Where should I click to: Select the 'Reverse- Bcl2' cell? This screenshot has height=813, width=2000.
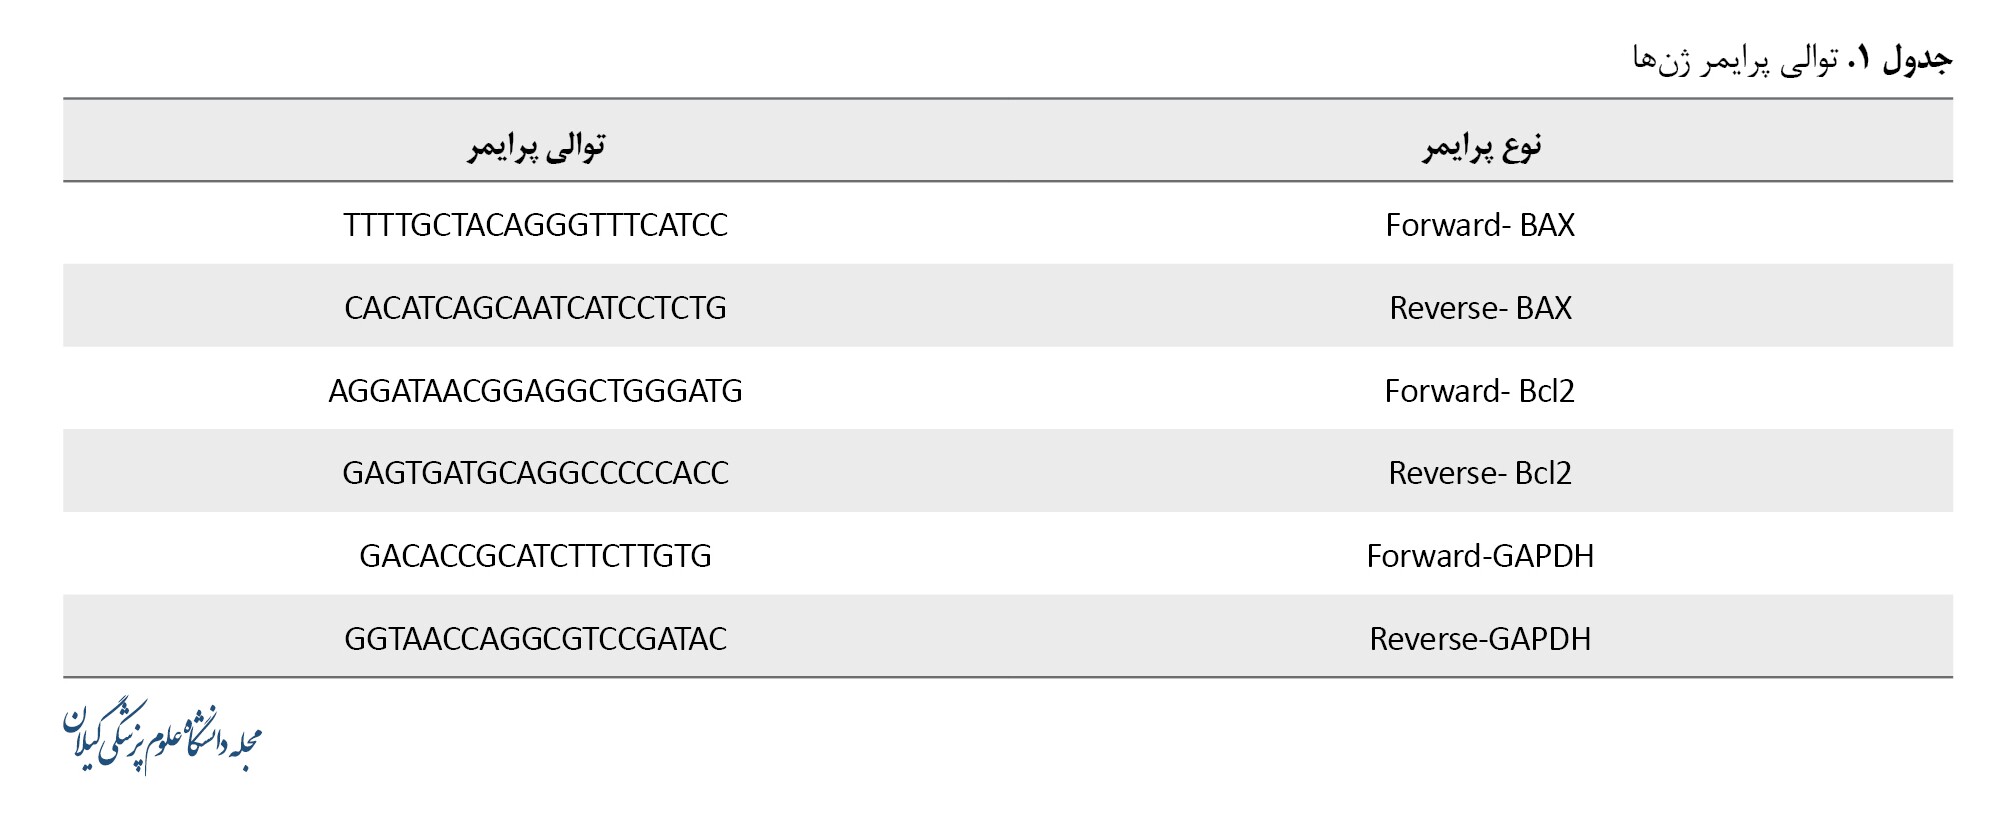click(1480, 473)
